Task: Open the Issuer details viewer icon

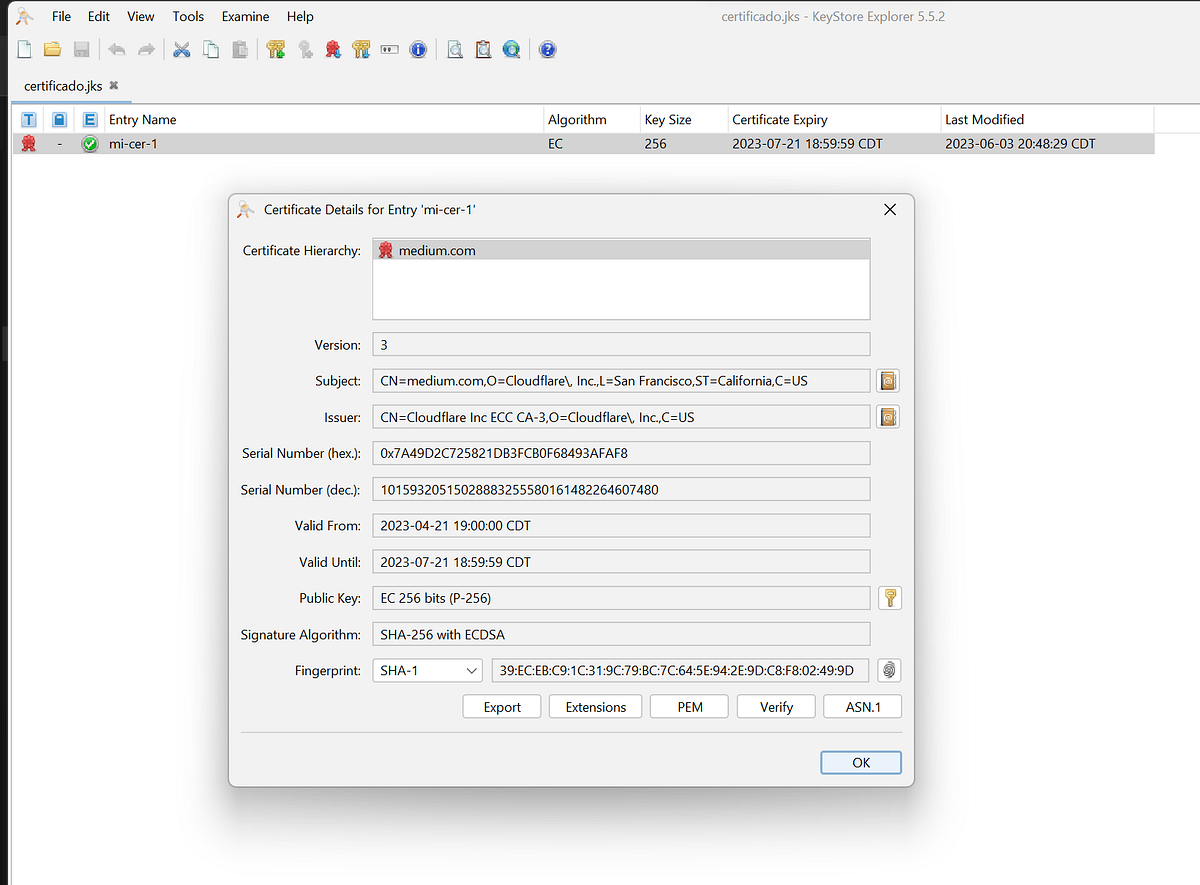Action: pos(888,416)
